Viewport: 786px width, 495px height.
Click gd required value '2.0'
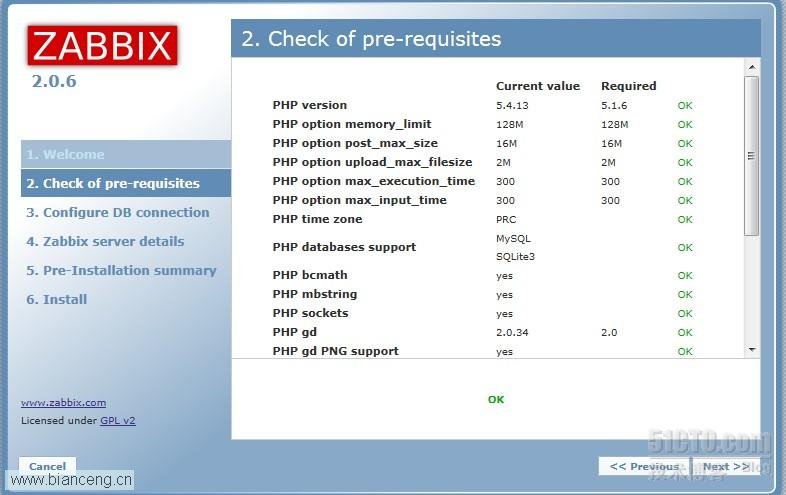609,333
